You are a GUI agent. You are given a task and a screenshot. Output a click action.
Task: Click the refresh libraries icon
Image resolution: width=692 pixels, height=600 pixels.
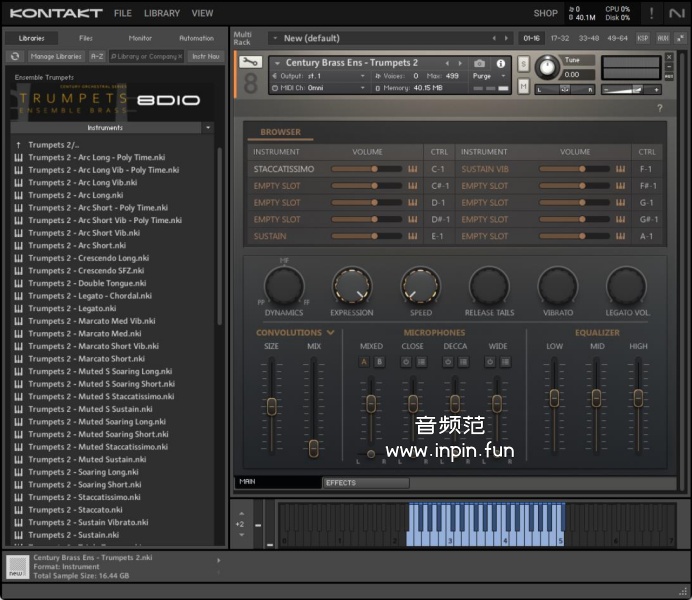click(x=15, y=56)
